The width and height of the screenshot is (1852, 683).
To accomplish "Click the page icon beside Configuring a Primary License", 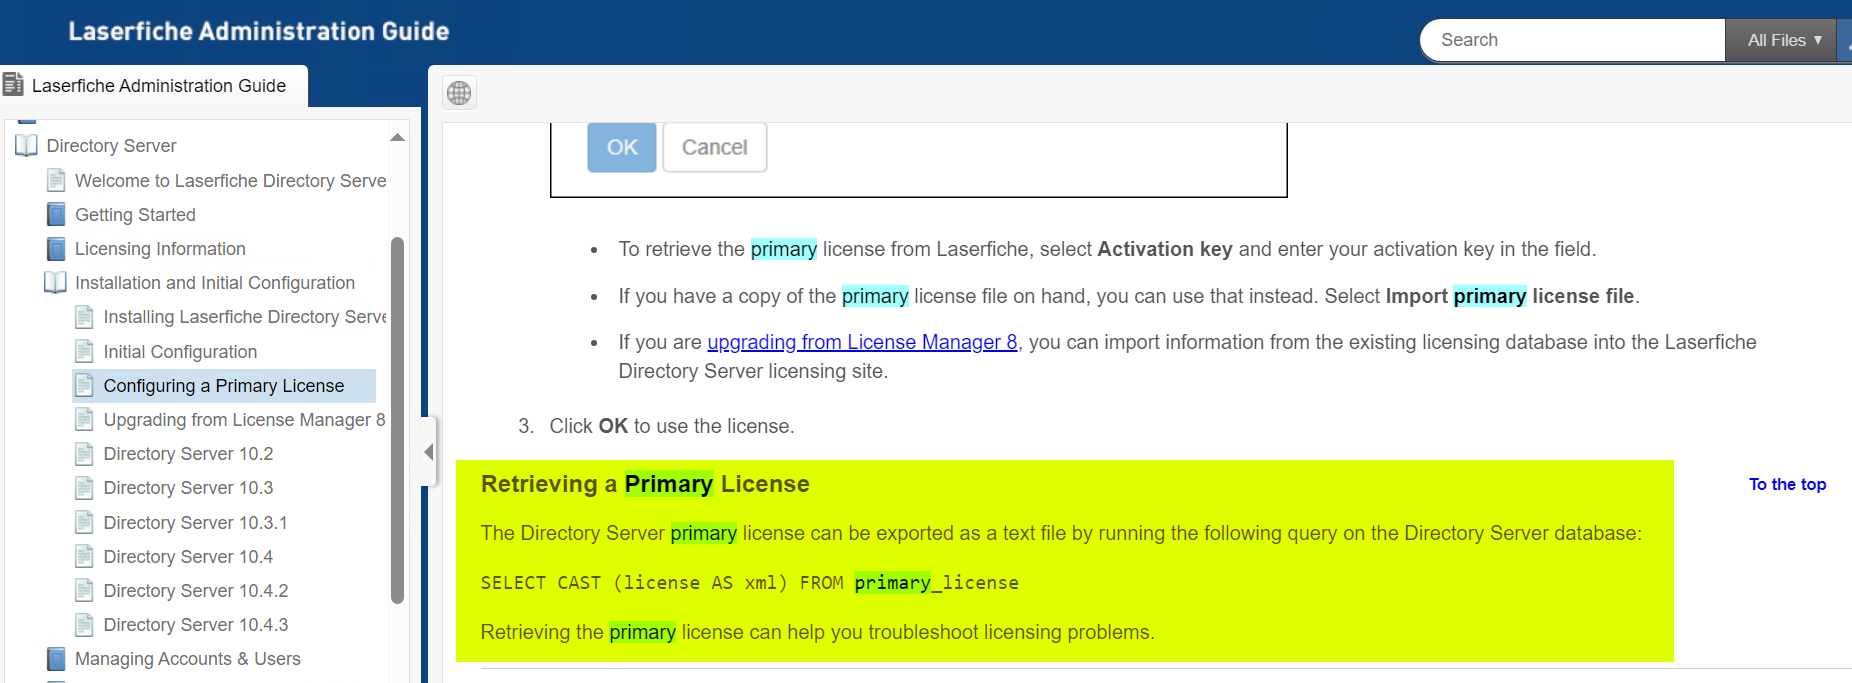I will (x=85, y=386).
